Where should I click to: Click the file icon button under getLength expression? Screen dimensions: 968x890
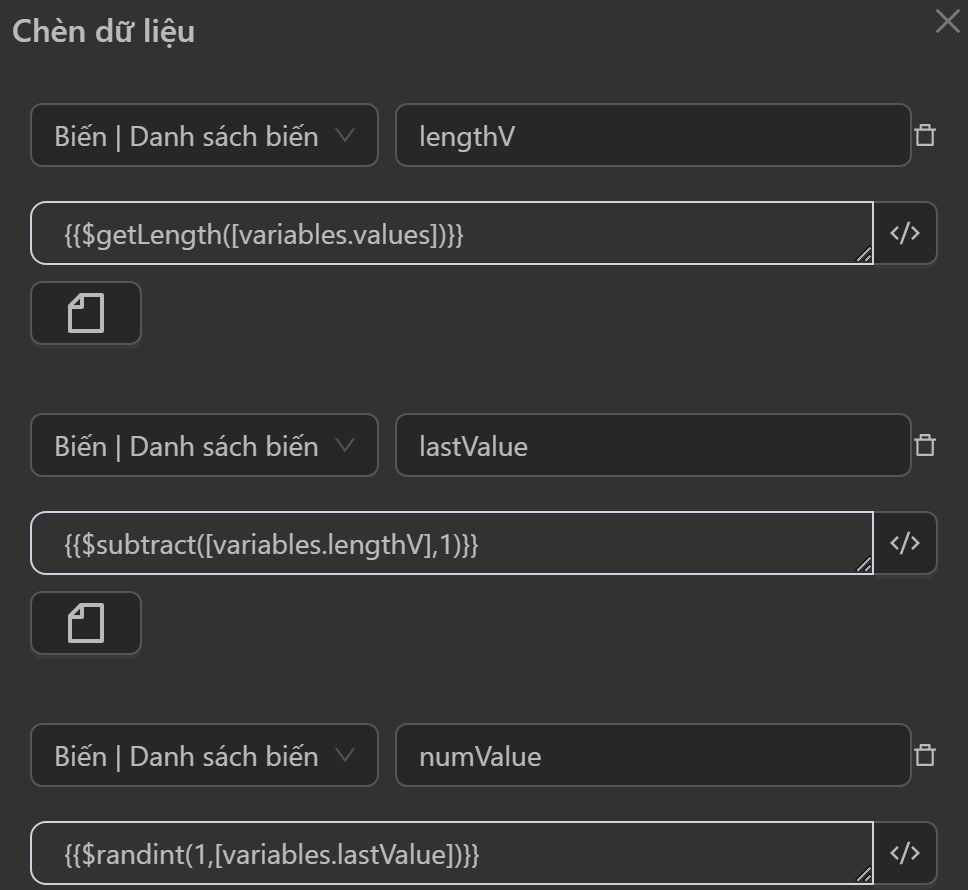coord(86,314)
